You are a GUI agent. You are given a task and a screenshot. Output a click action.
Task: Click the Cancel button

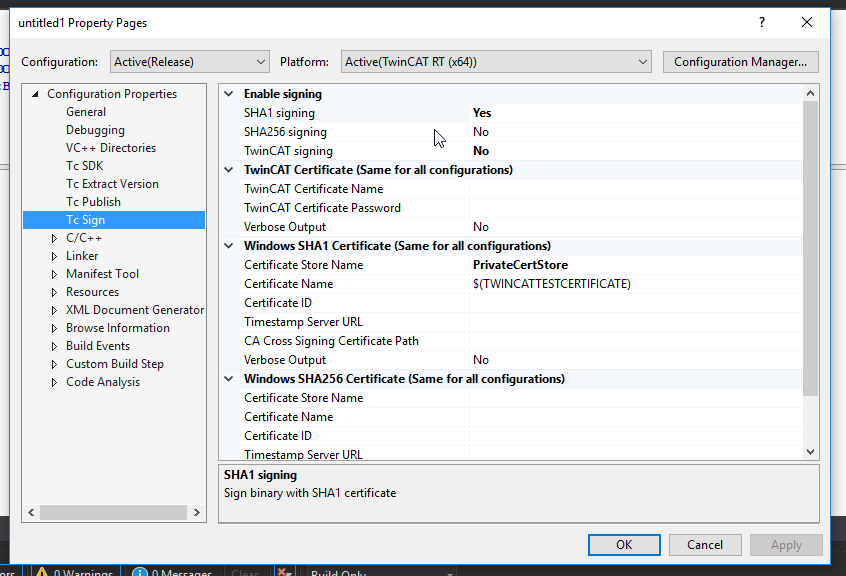(705, 545)
